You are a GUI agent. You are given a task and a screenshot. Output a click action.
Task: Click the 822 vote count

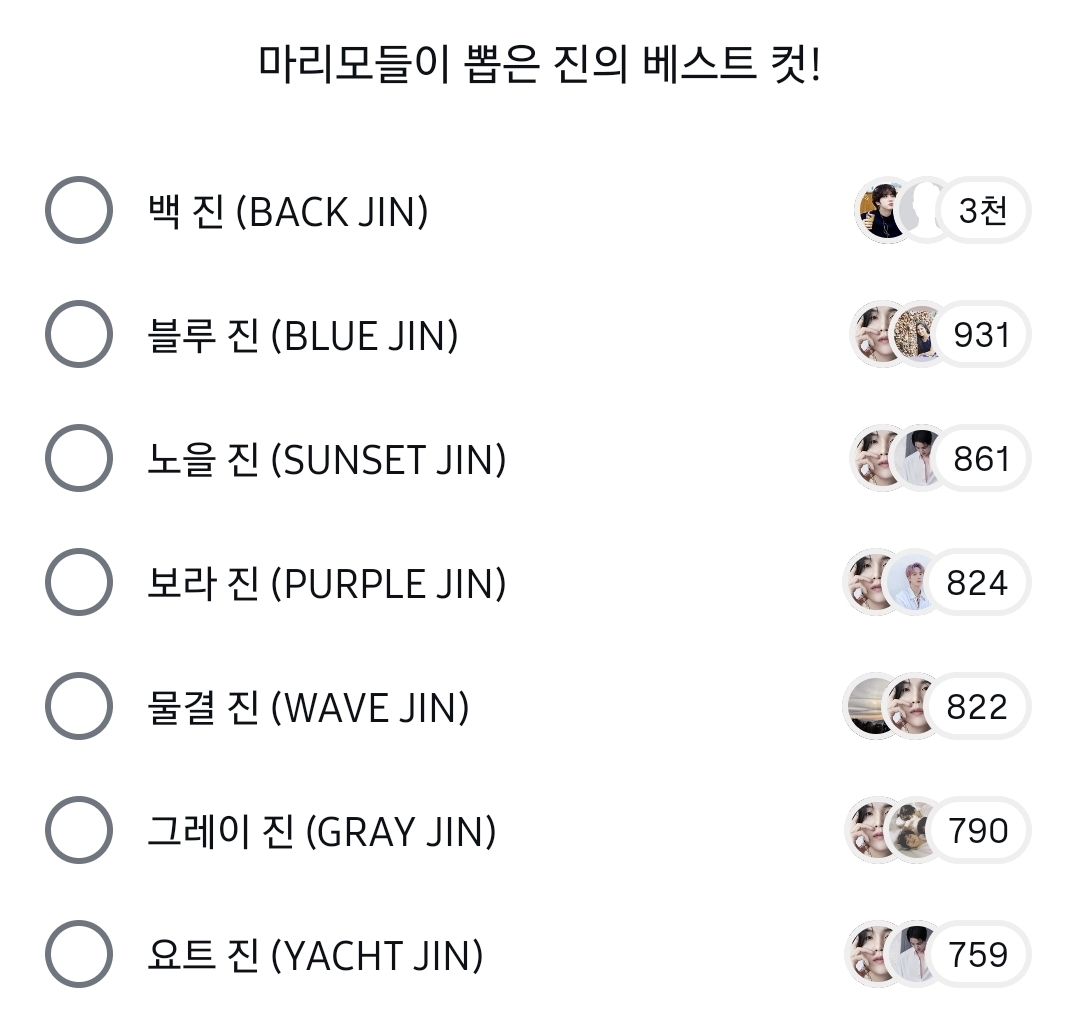tap(977, 707)
